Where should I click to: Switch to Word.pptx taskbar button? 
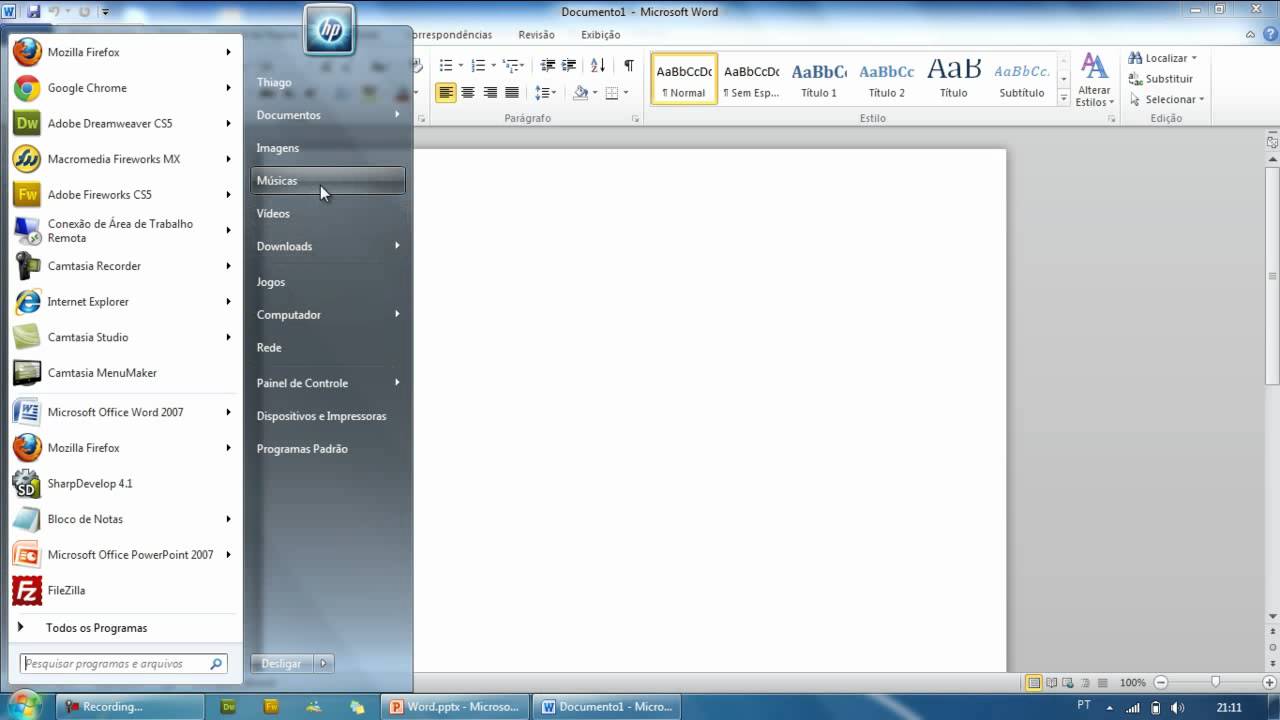(x=455, y=707)
